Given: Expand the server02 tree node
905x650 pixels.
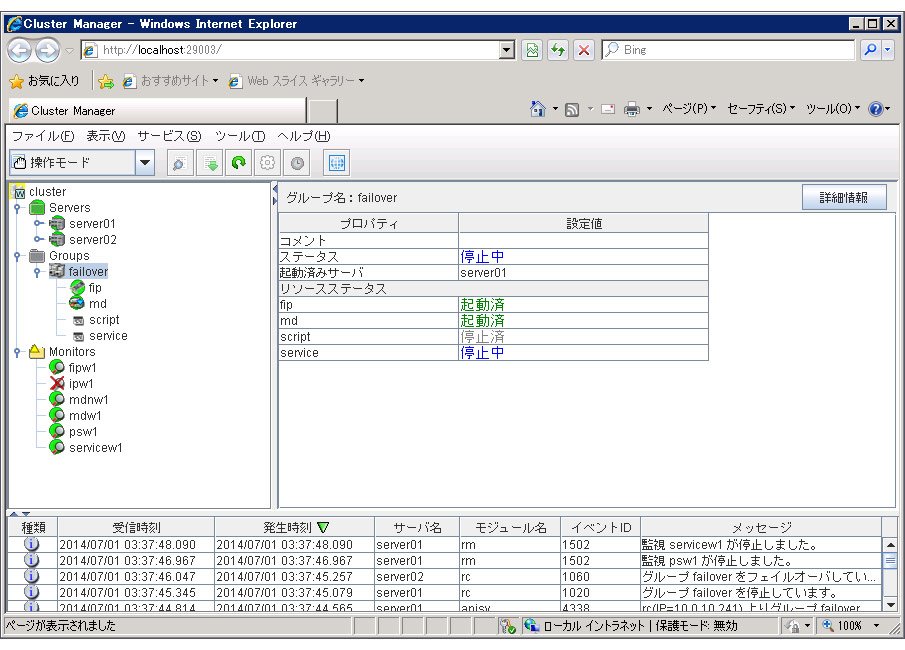Looking at the screenshot, I should point(38,240).
